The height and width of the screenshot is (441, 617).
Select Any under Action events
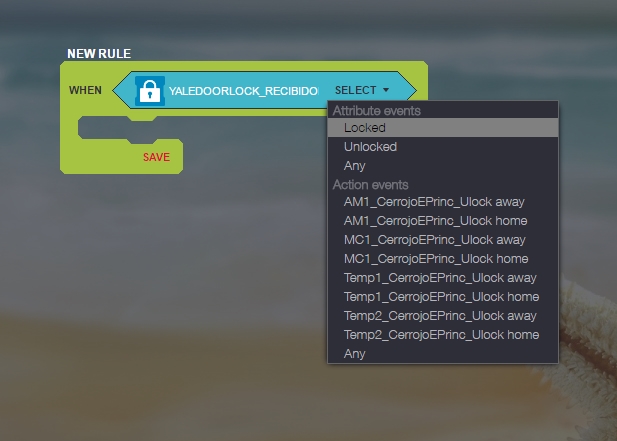[355, 354]
